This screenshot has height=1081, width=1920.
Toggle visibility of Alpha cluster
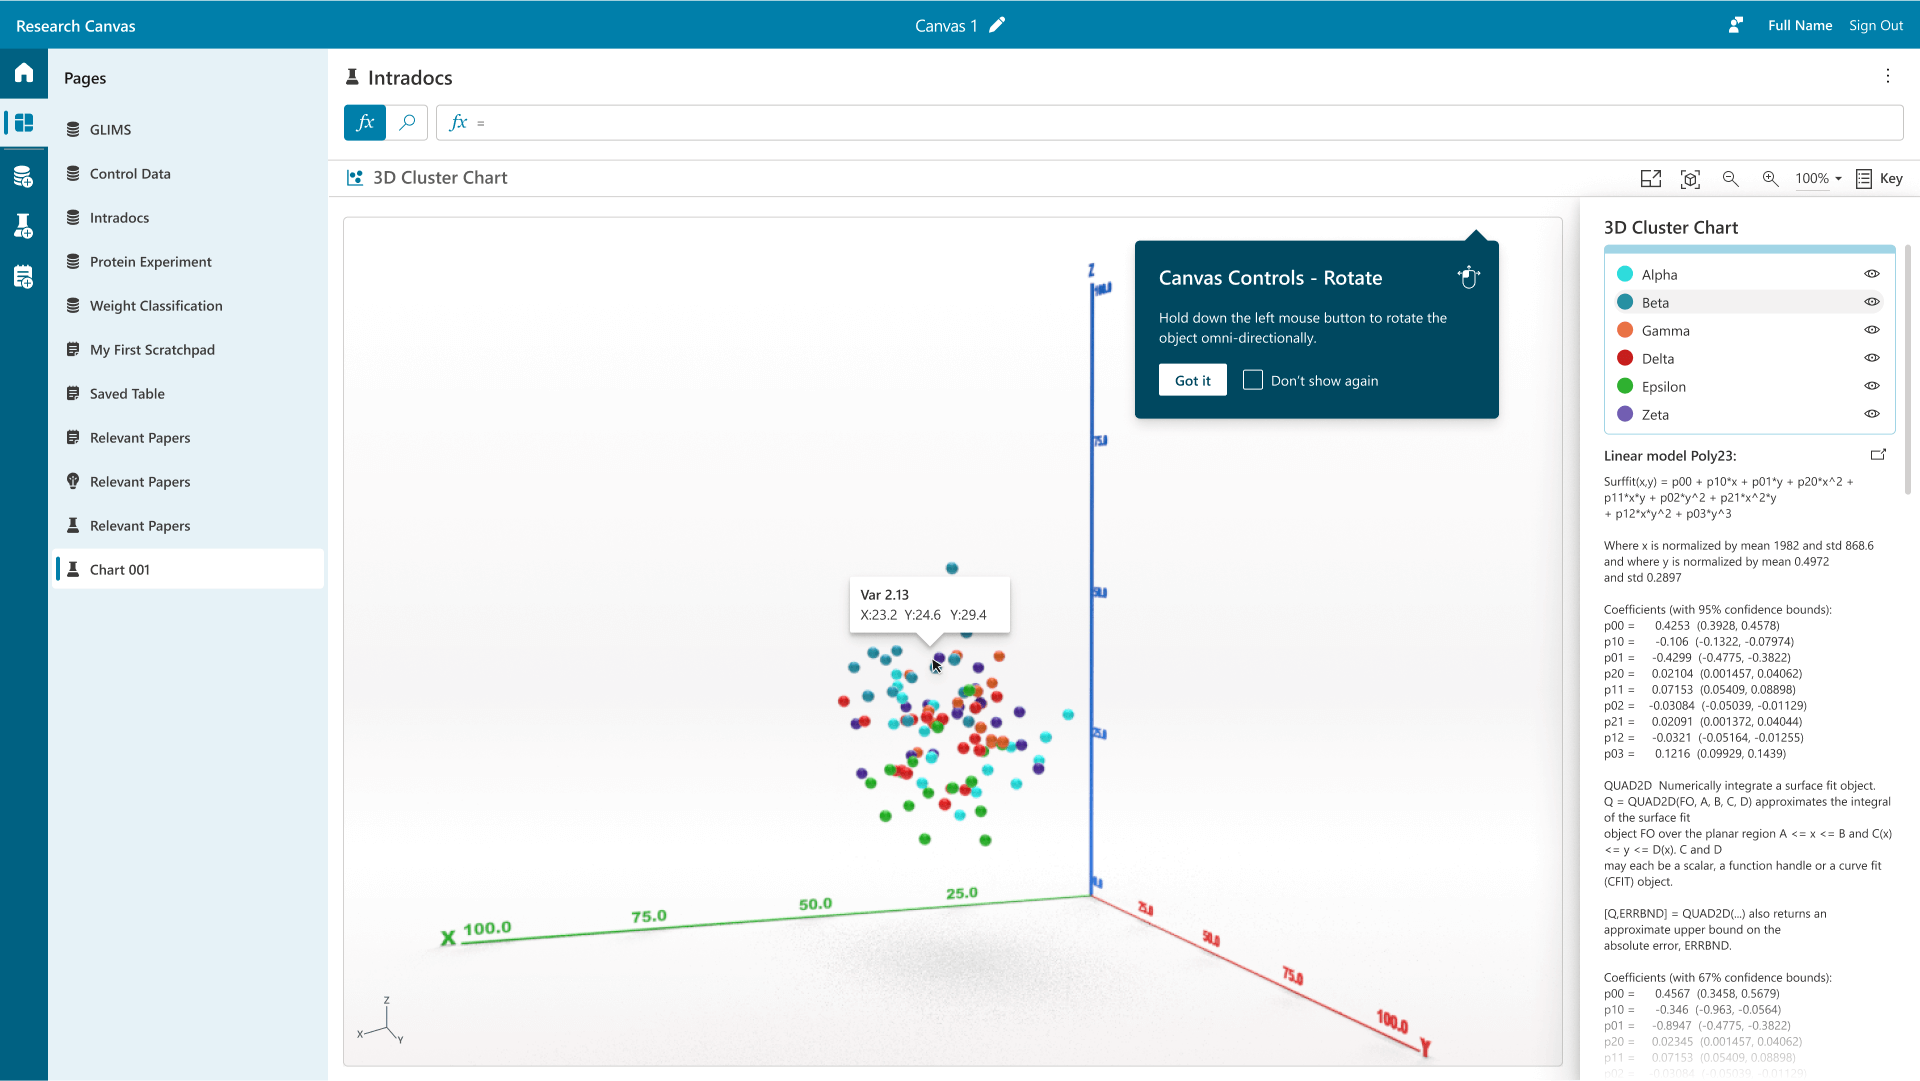pos(1871,274)
